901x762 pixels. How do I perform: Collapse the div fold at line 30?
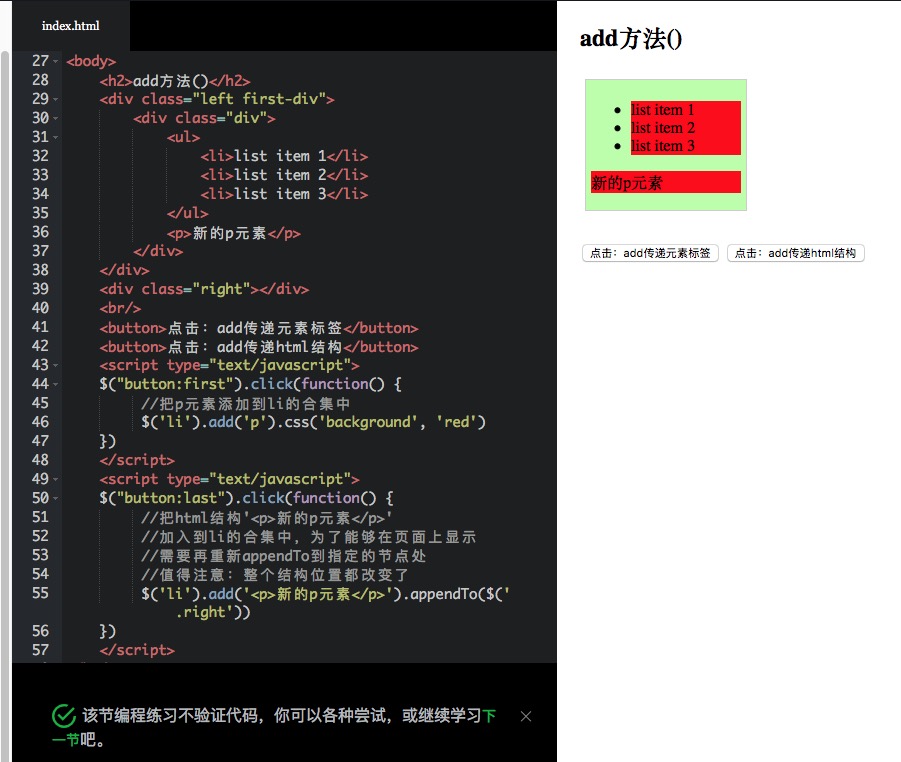pos(56,118)
